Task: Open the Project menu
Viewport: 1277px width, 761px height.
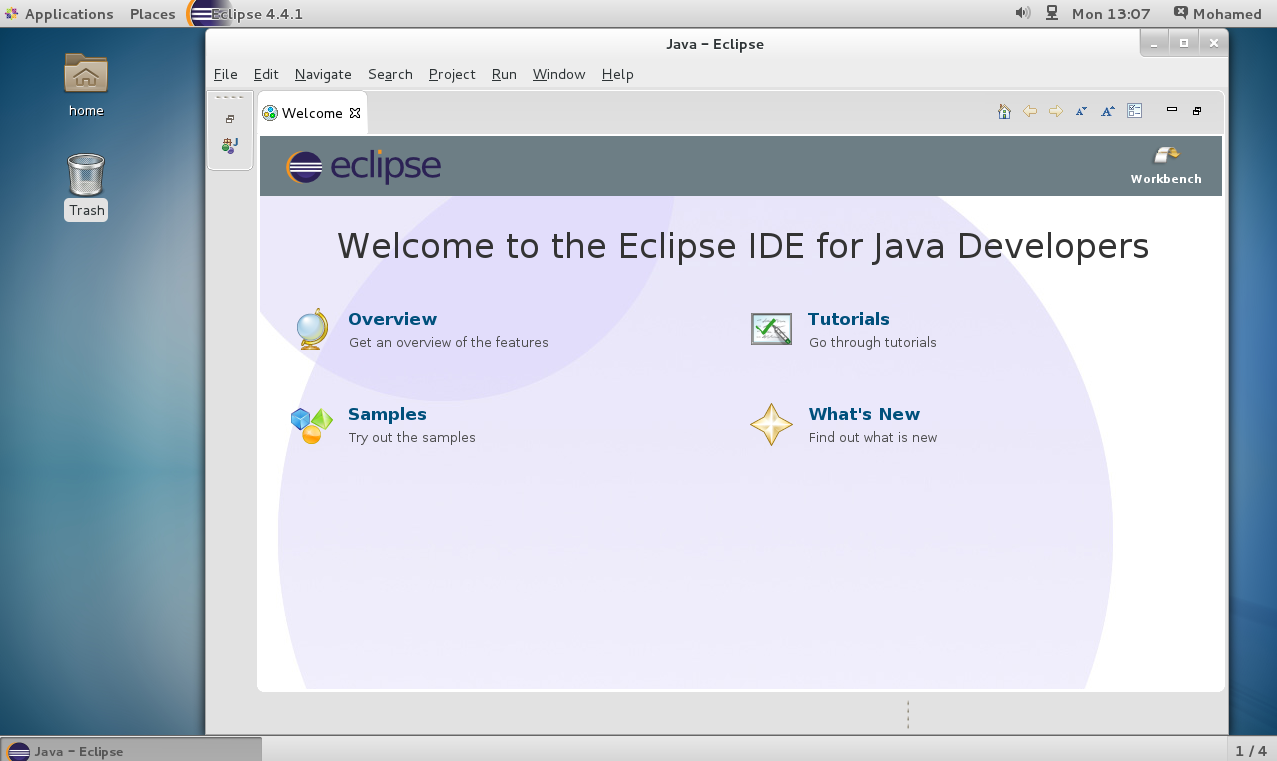Action: (x=452, y=74)
